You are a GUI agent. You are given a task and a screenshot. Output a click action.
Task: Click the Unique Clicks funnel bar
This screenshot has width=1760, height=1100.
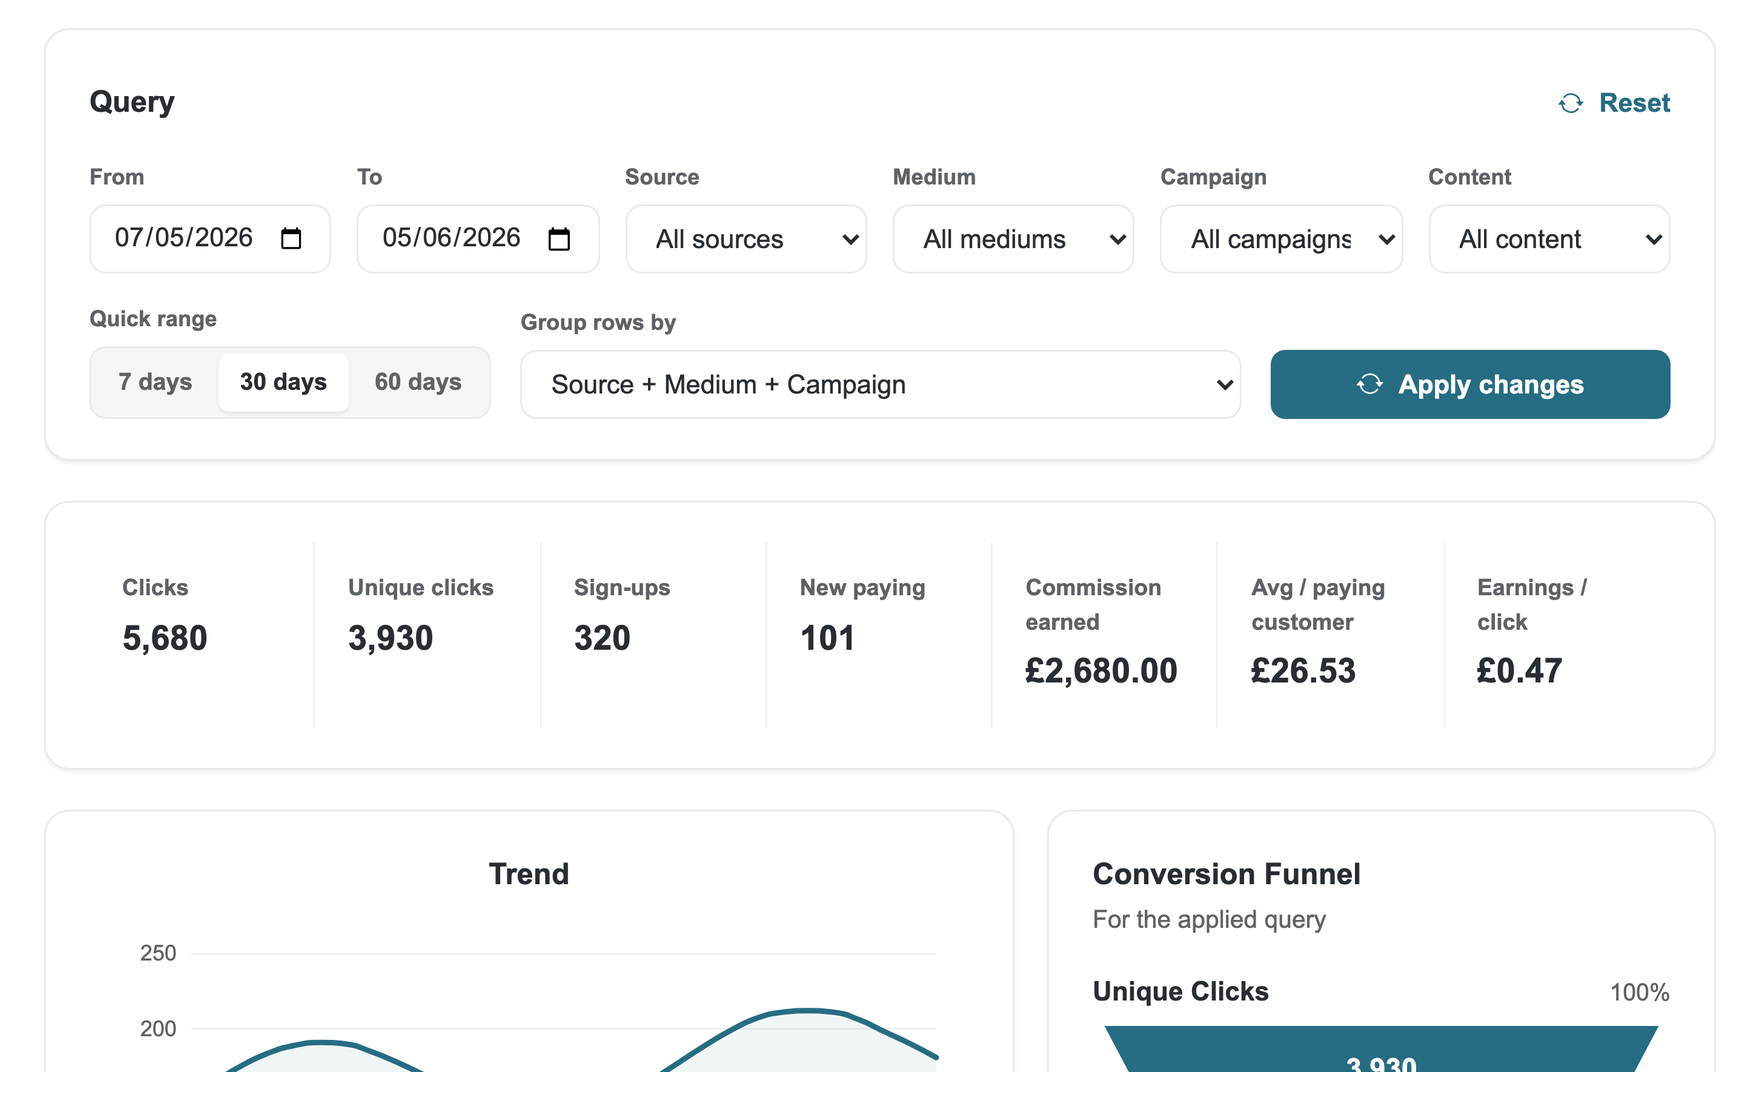(x=1381, y=1049)
